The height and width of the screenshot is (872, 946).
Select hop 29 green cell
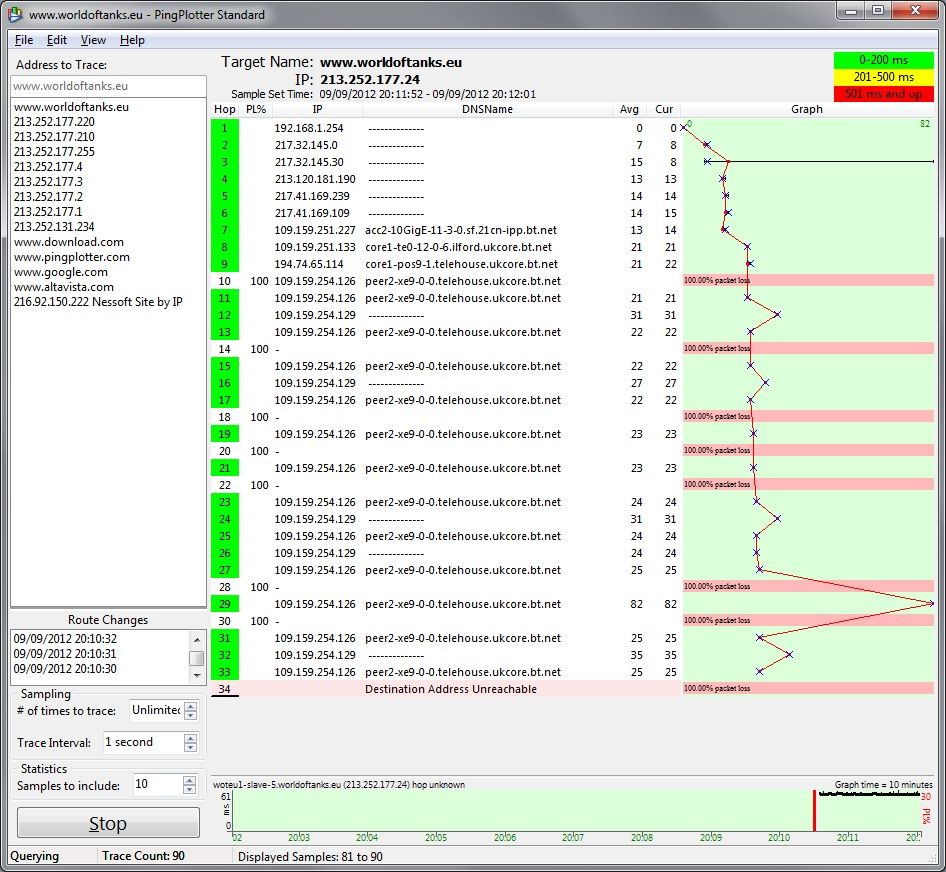coord(224,604)
